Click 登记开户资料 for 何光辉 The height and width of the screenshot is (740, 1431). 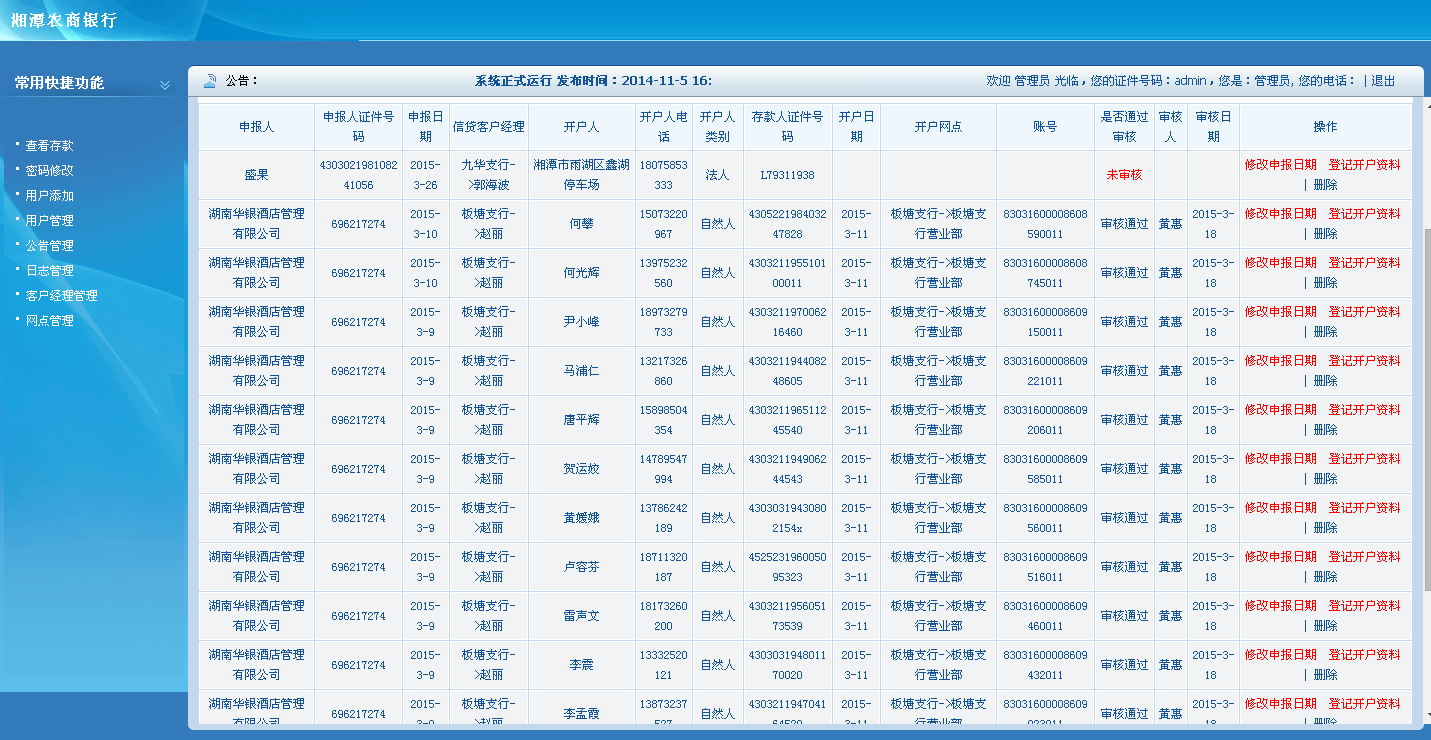pos(1365,263)
